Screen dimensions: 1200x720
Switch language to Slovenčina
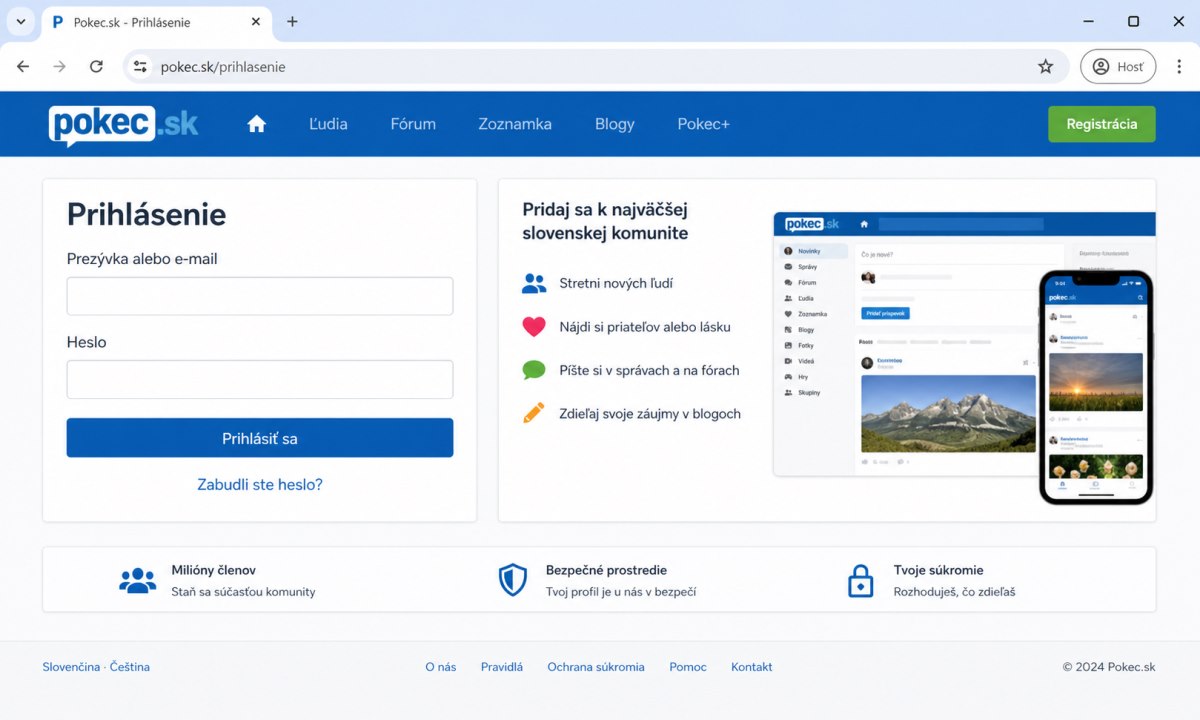click(x=71, y=667)
